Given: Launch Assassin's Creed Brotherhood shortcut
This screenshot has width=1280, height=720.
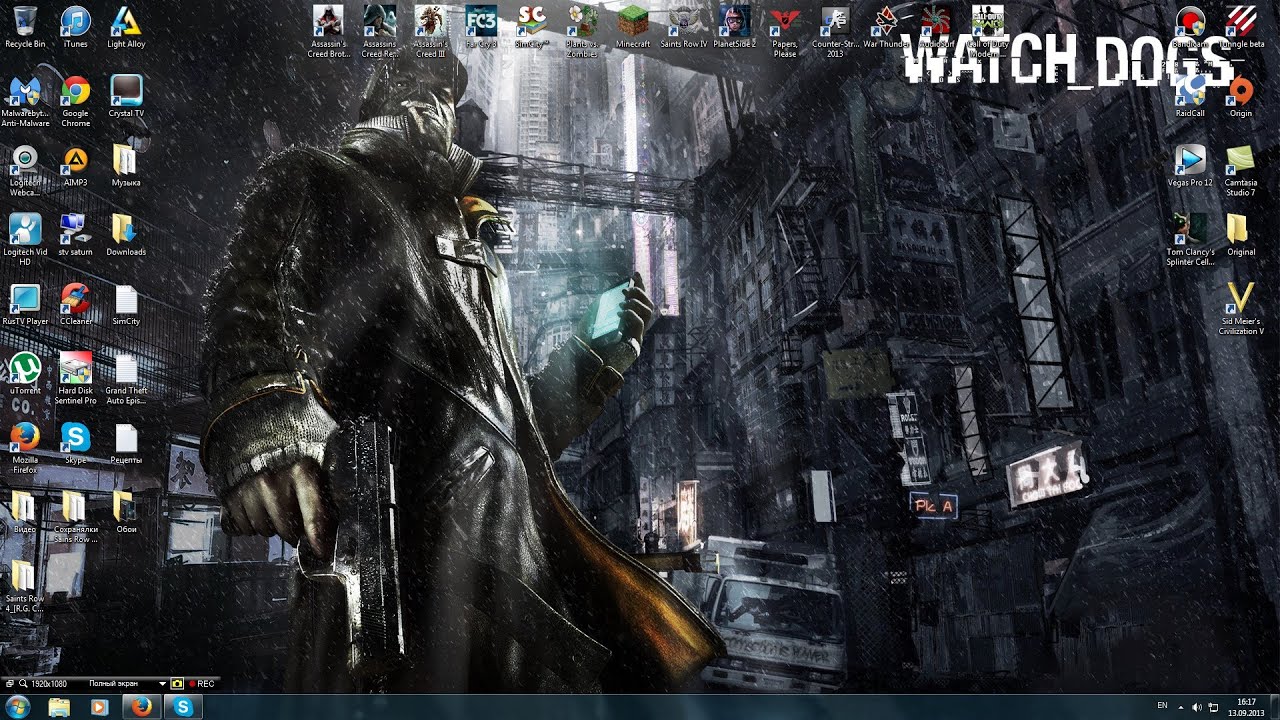Looking at the screenshot, I should click(x=328, y=31).
